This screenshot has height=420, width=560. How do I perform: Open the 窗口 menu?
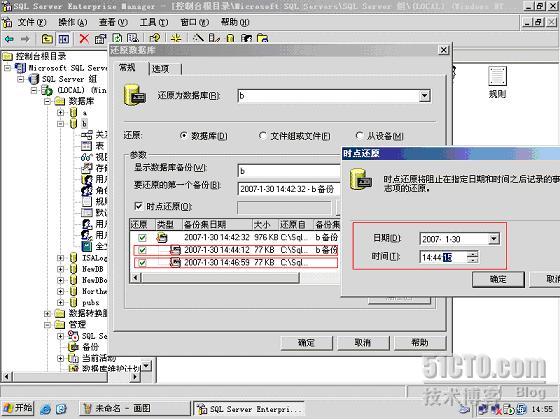(195, 22)
